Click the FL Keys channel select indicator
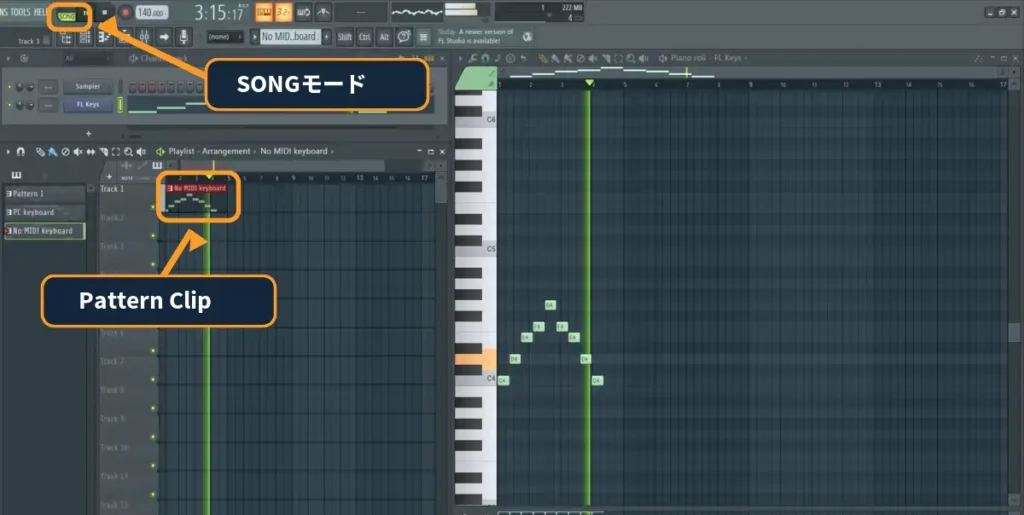 coord(120,104)
